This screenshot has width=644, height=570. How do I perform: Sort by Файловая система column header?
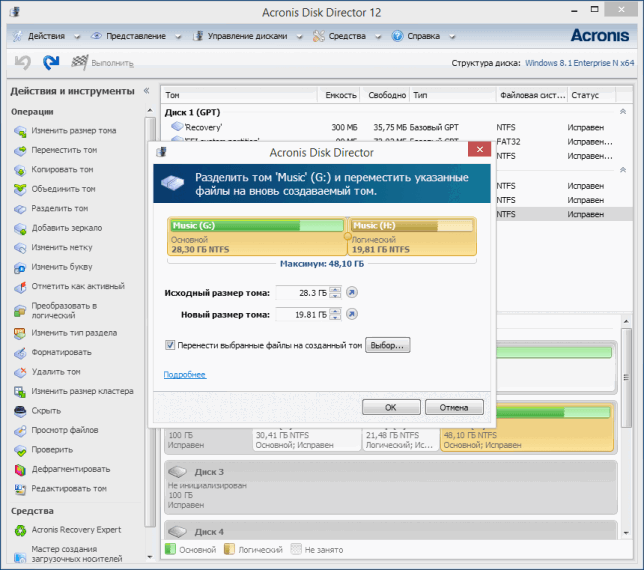(x=532, y=95)
